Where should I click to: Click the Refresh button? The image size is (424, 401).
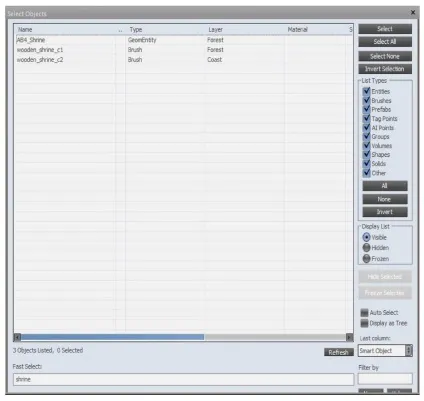[339, 352]
